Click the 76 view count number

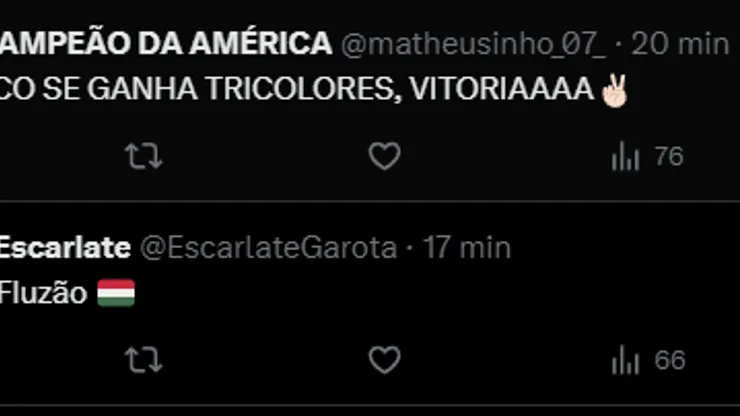tap(669, 156)
